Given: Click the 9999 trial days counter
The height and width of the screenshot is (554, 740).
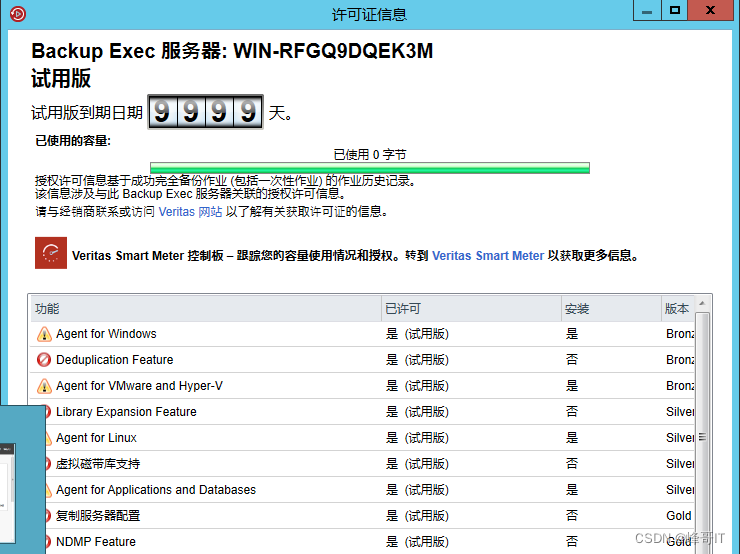Looking at the screenshot, I should coord(205,112).
